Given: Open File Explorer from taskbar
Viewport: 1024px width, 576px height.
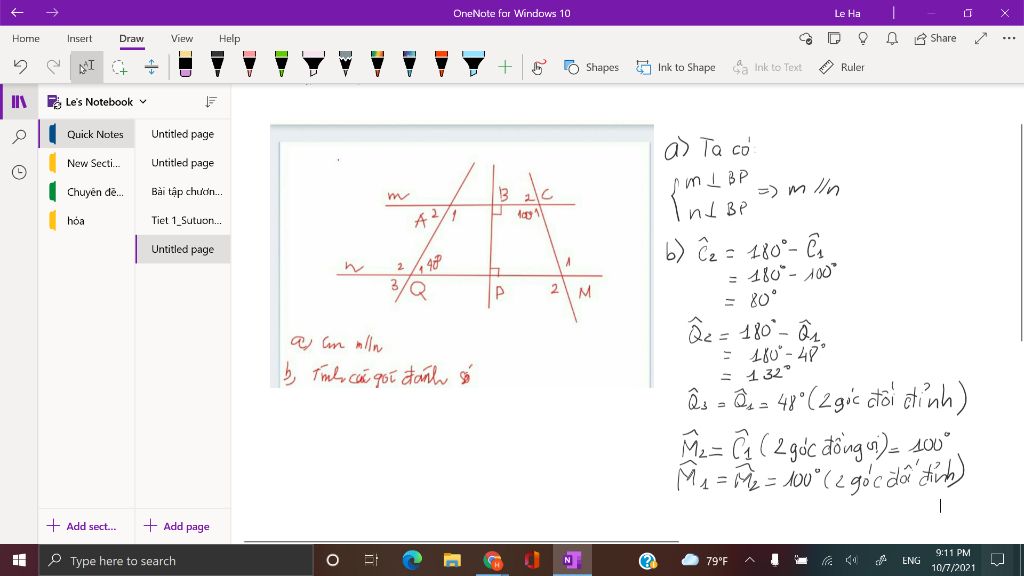Looking at the screenshot, I should tap(452, 560).
